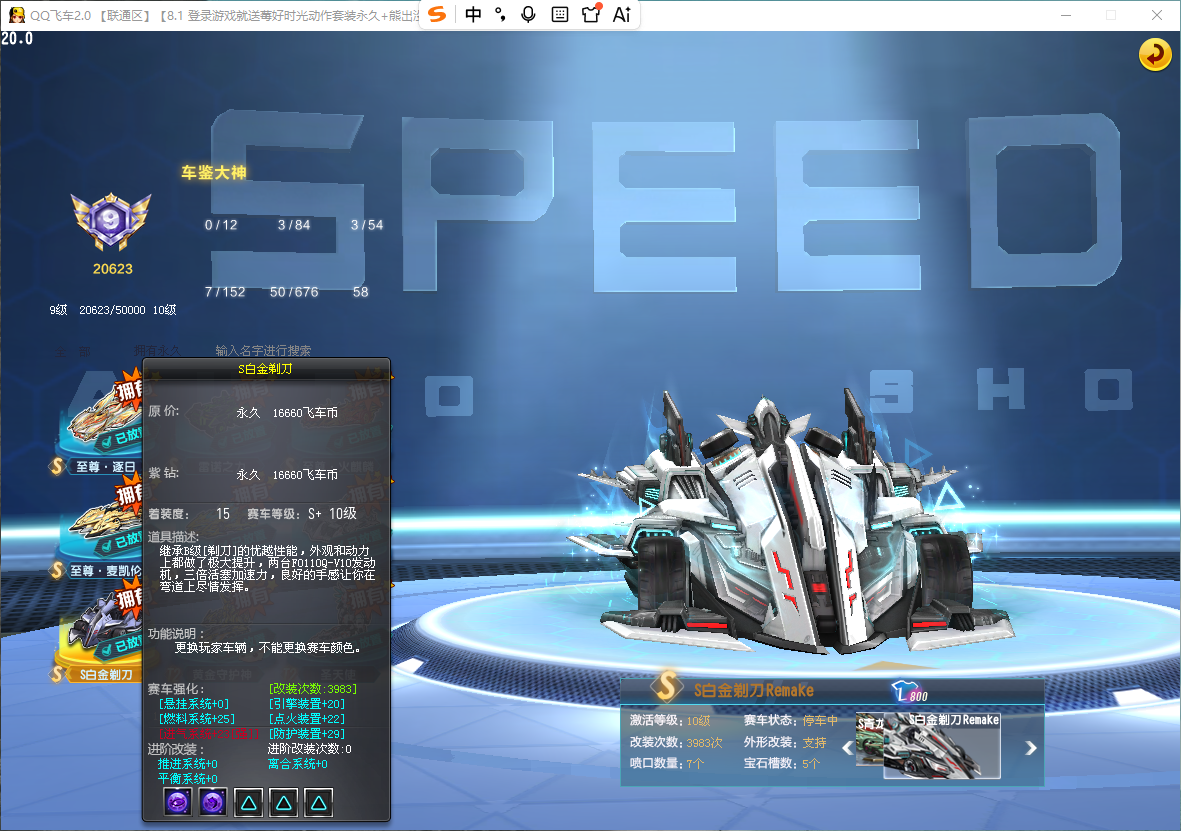
Task: Show previous skin with left chevron
Action: pos(847,748)
